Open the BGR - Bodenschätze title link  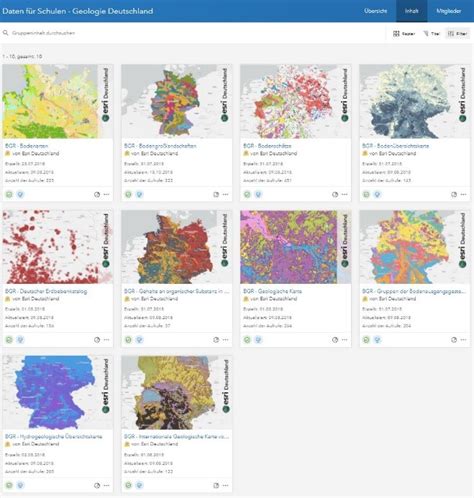pyautogui.click(x=267, y=146)
